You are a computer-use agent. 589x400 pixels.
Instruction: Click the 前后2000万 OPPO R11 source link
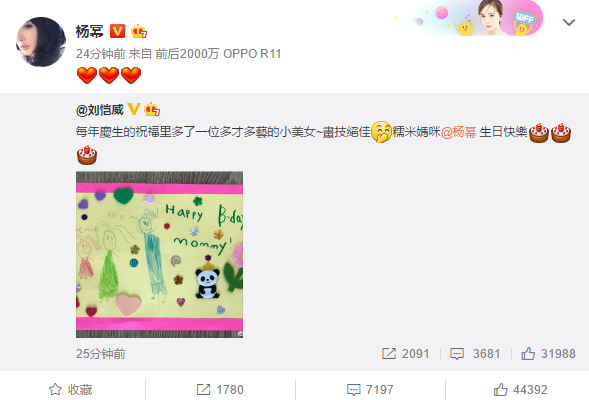point(218,54)
